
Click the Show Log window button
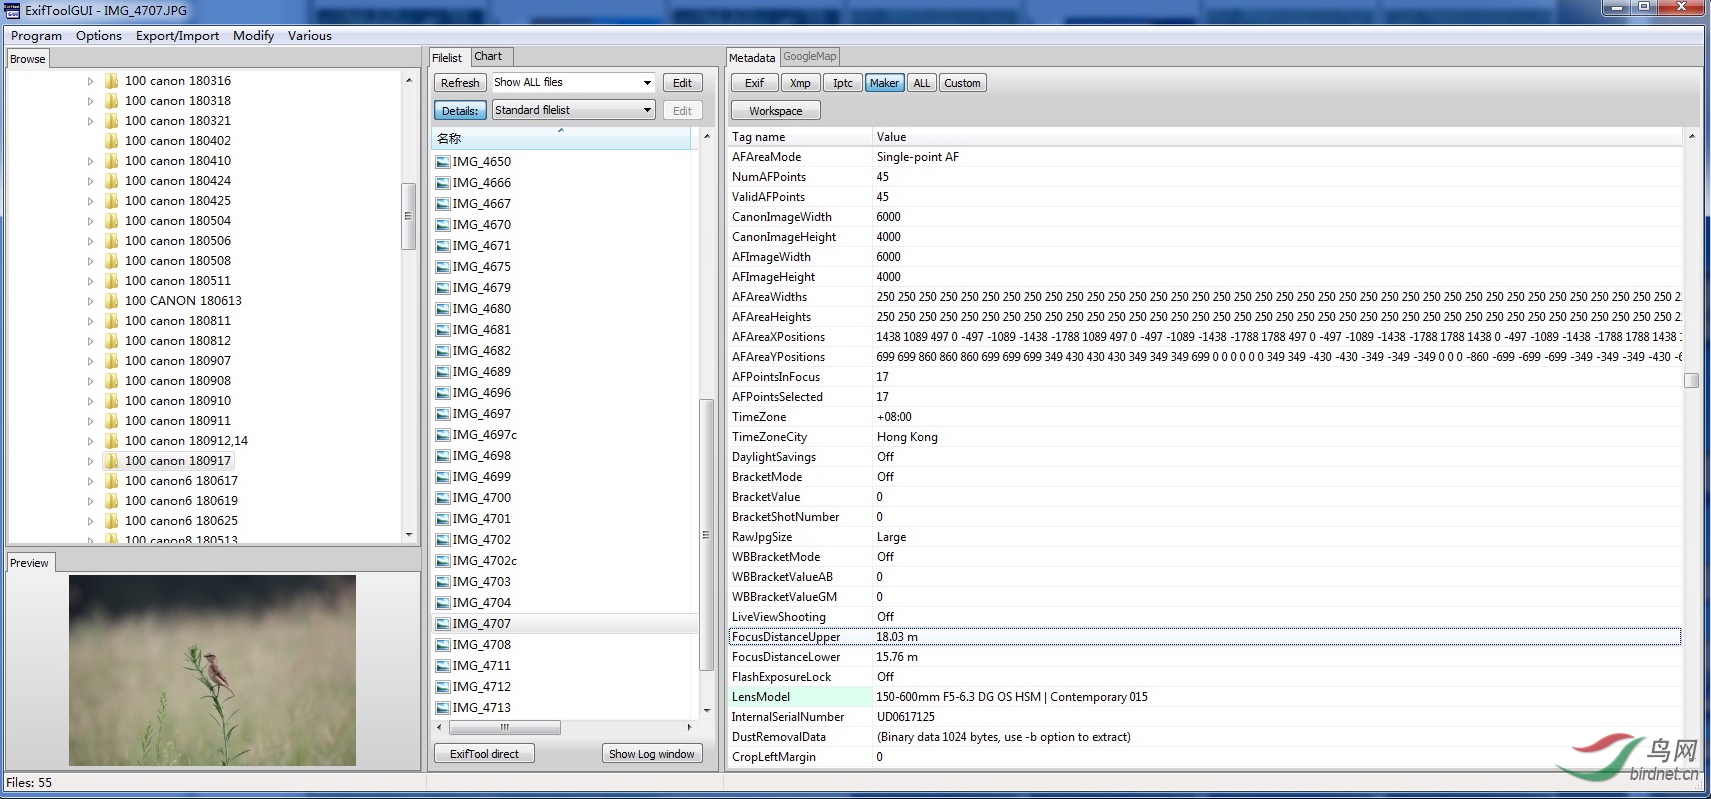[x=651, y=754]
